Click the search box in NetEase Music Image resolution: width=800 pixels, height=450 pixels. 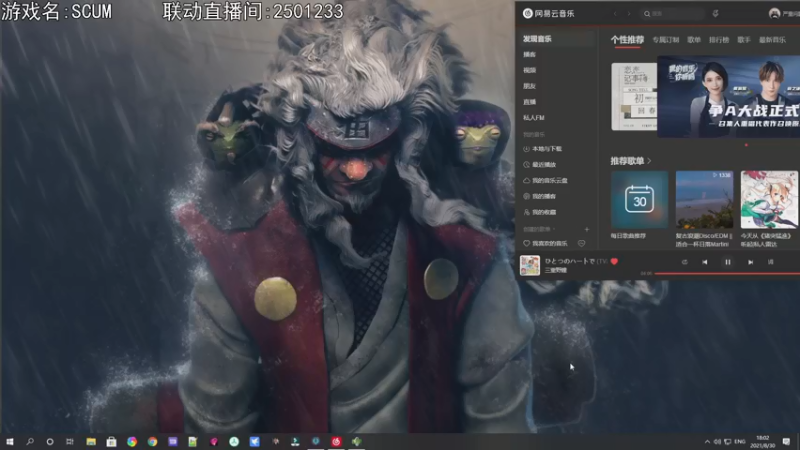tap(672, 14)
